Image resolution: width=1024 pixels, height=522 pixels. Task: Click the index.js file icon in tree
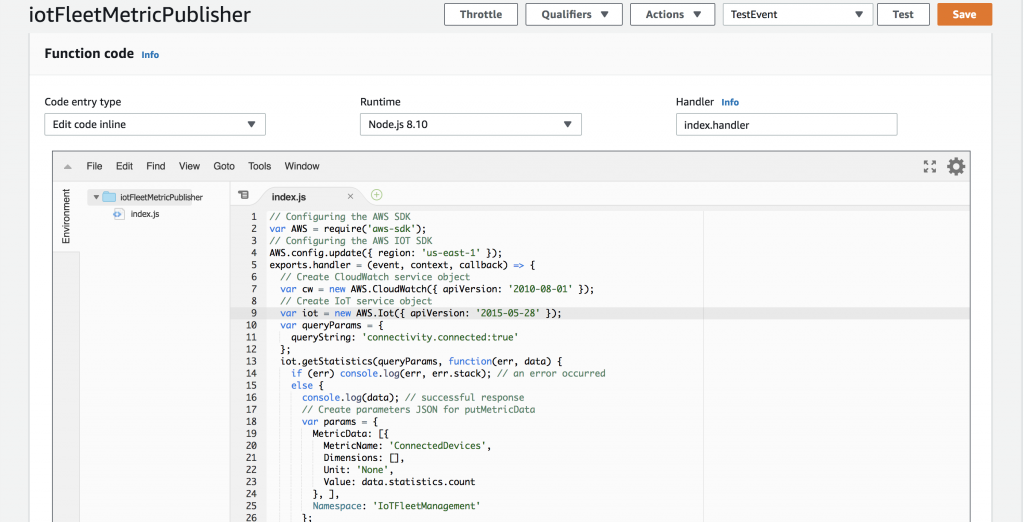point(118,214)
